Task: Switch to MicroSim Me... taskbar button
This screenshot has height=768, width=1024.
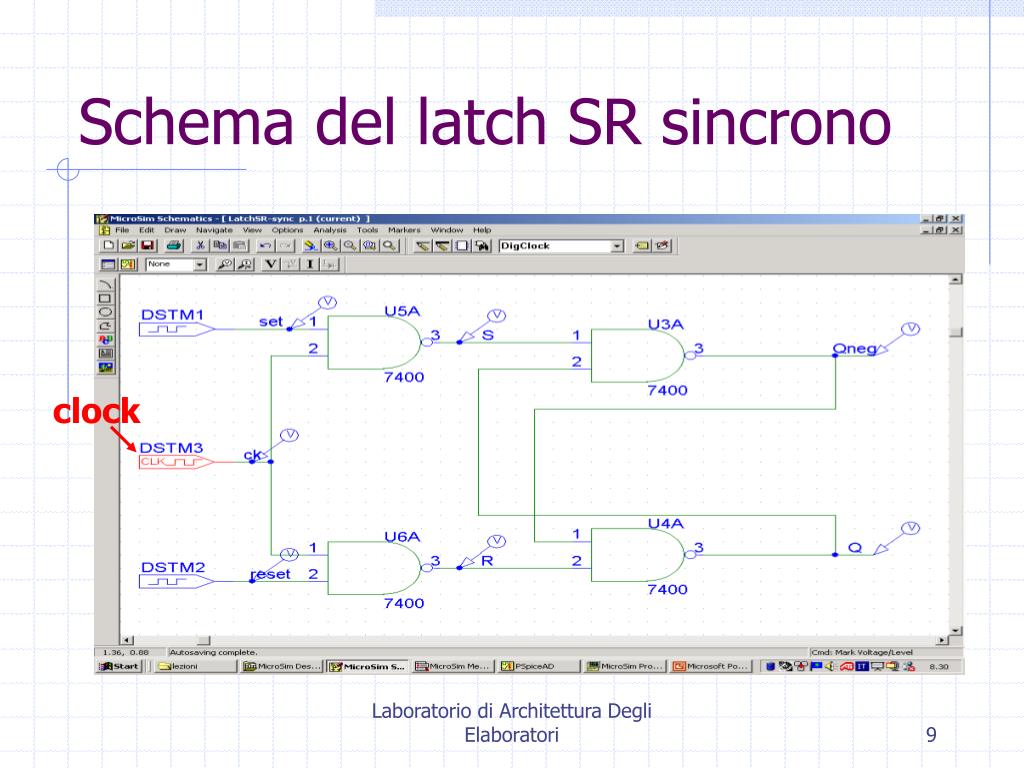Action: pos(453,666)
